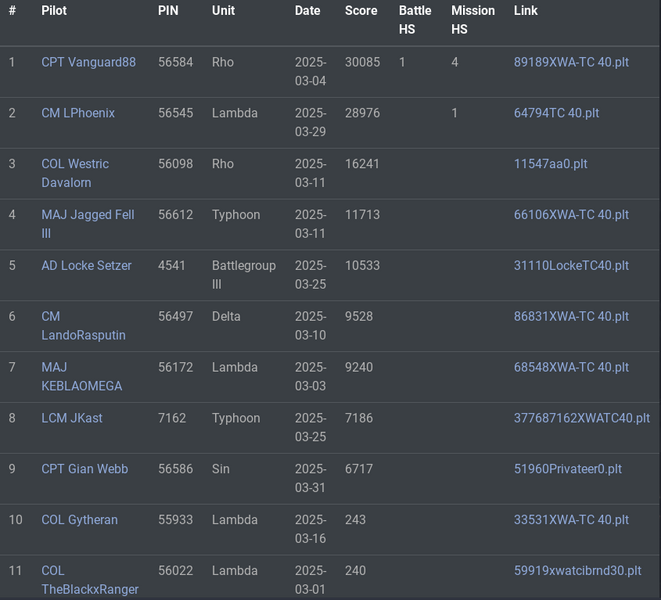Image resolution: width=661 pixels, height=600 pixels.
Task: Open 59919xwatcibrnd30.plt file link
Action: coord(577,571)
